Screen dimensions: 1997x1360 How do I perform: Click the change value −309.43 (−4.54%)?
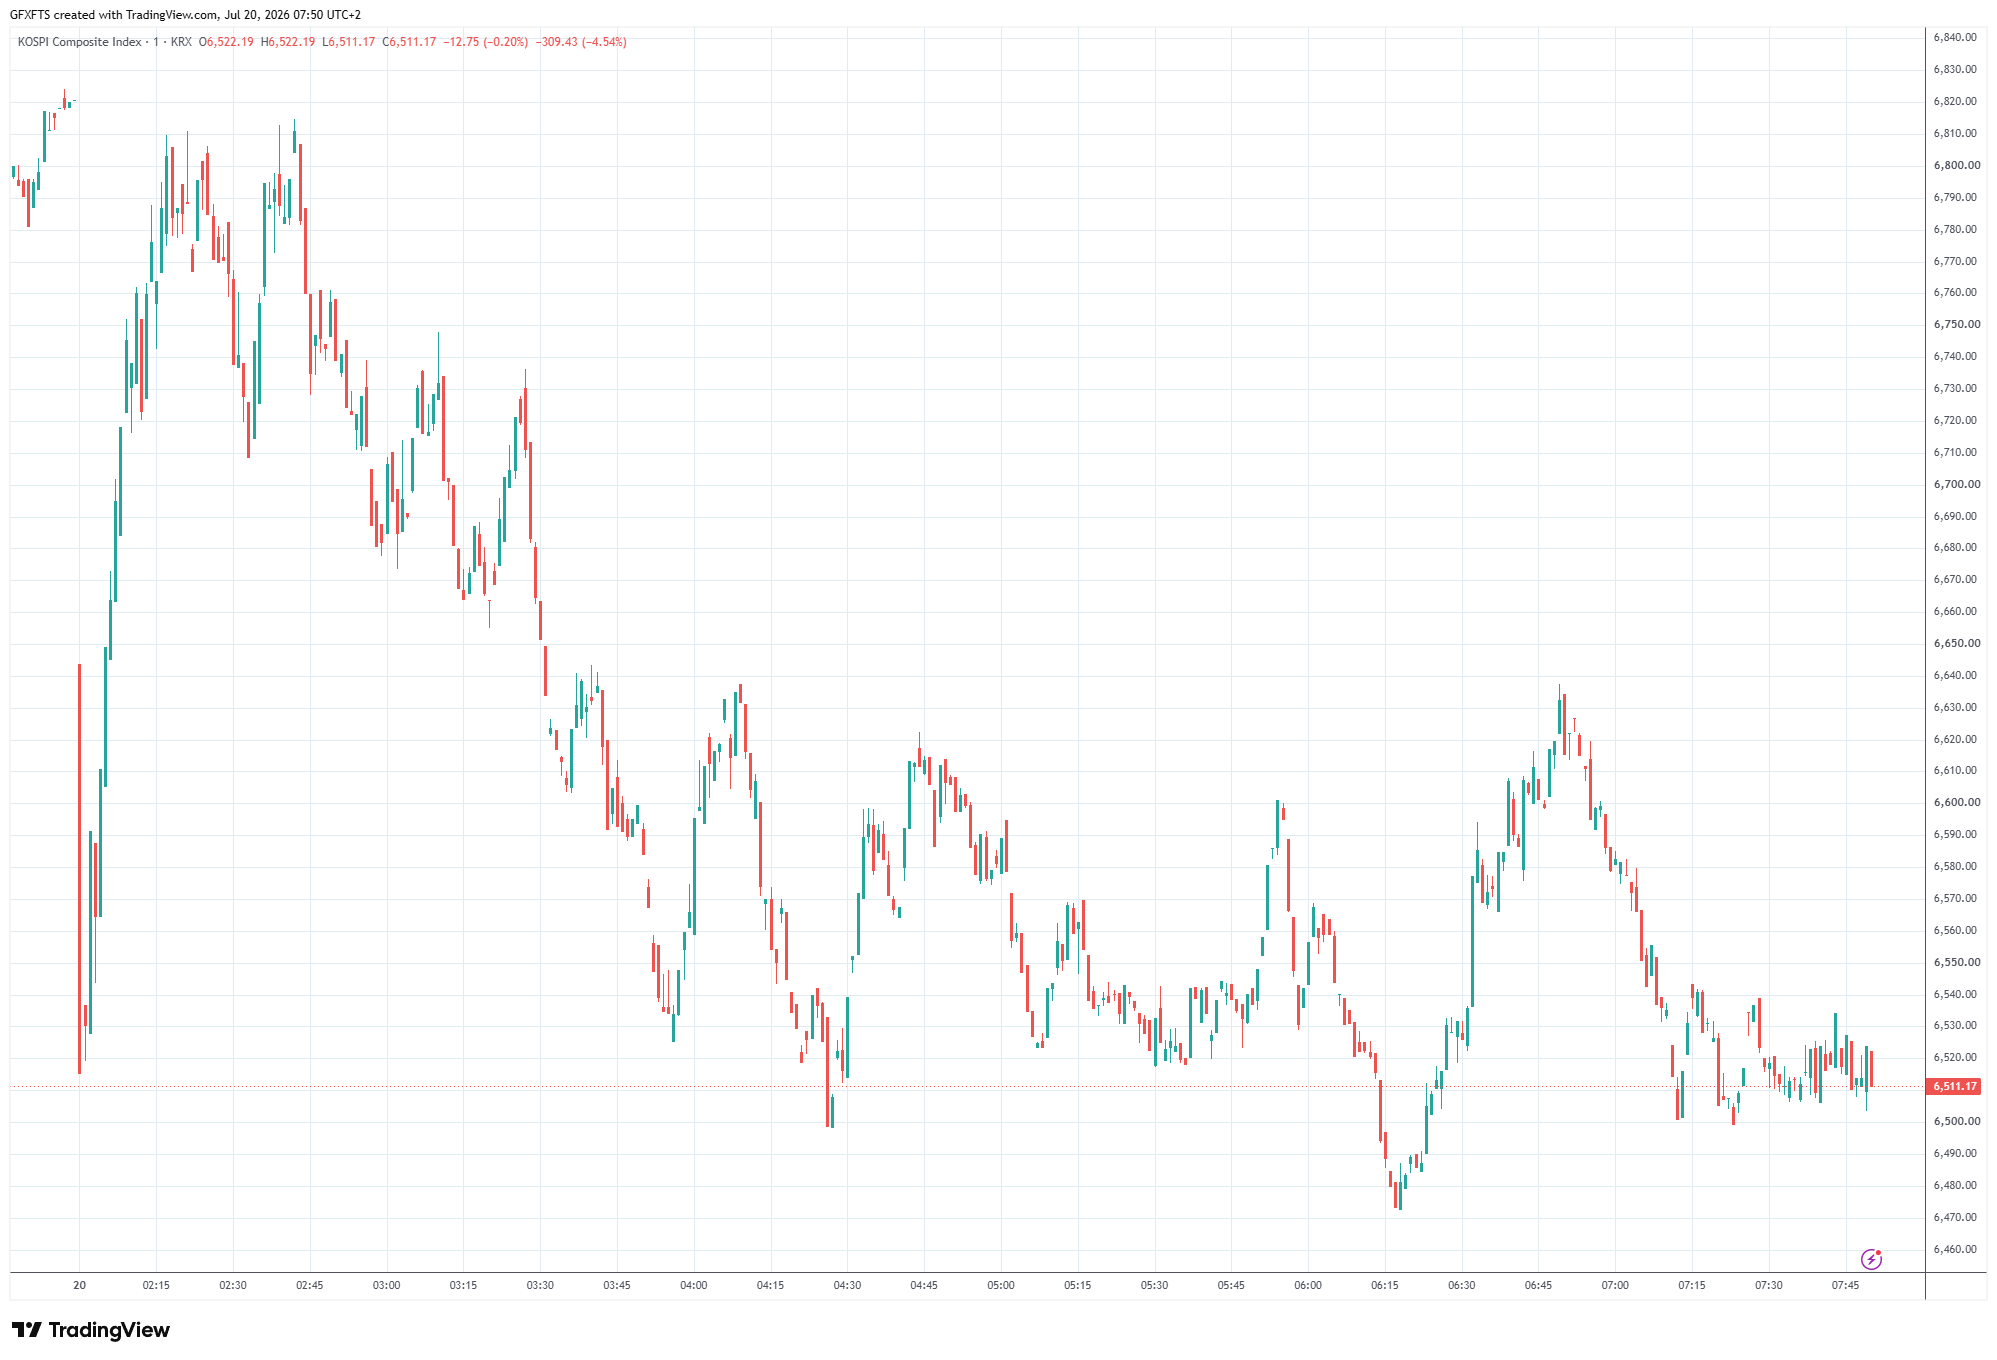[x=581, y=42]
